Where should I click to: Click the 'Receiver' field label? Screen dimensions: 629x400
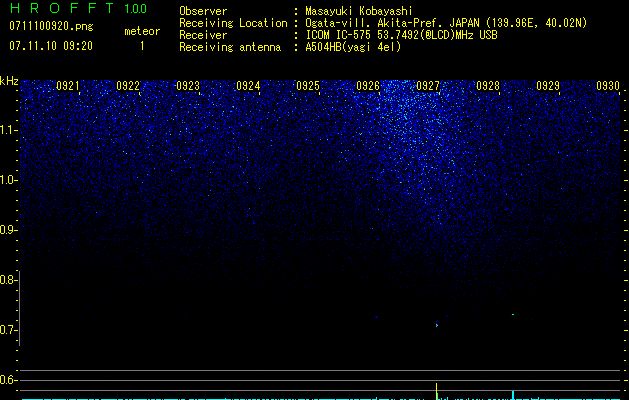tap(203, 35)
